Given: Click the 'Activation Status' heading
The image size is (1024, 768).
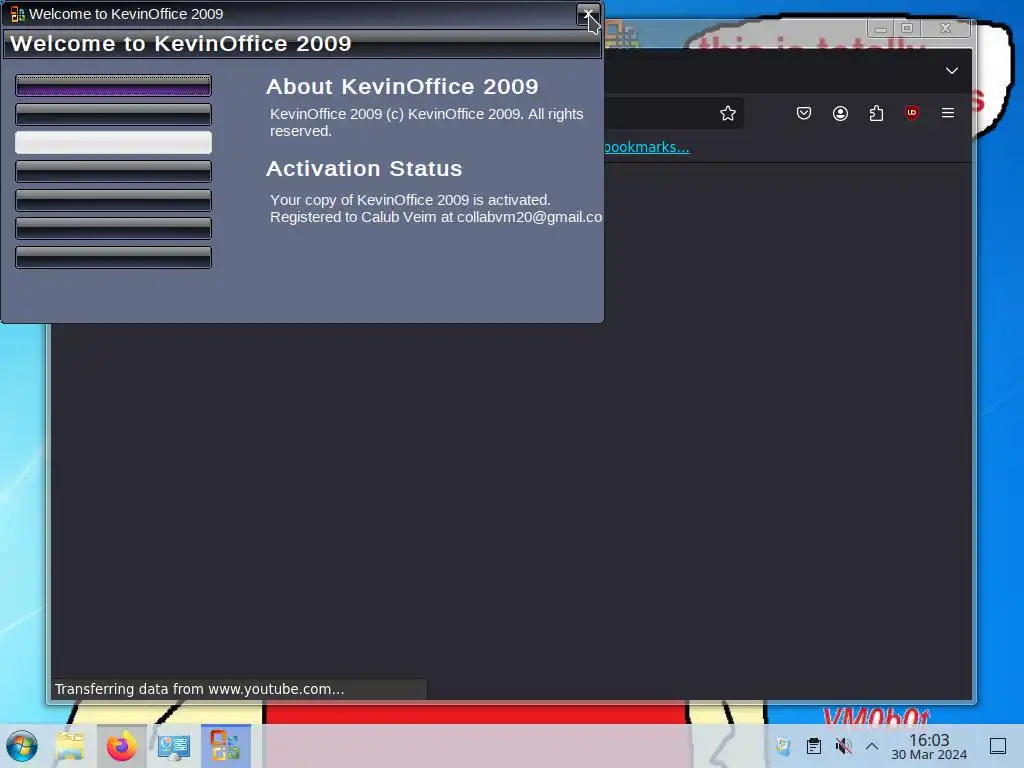Looking at the screenshot, I should 364,168.
